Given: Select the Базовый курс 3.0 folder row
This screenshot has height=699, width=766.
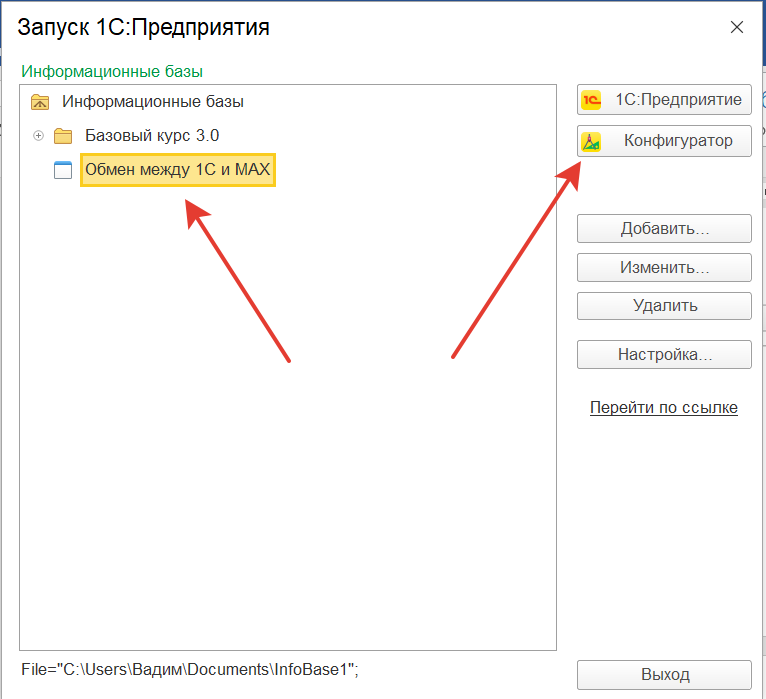Looking at the screenshot, I should (x=151, y=135).
